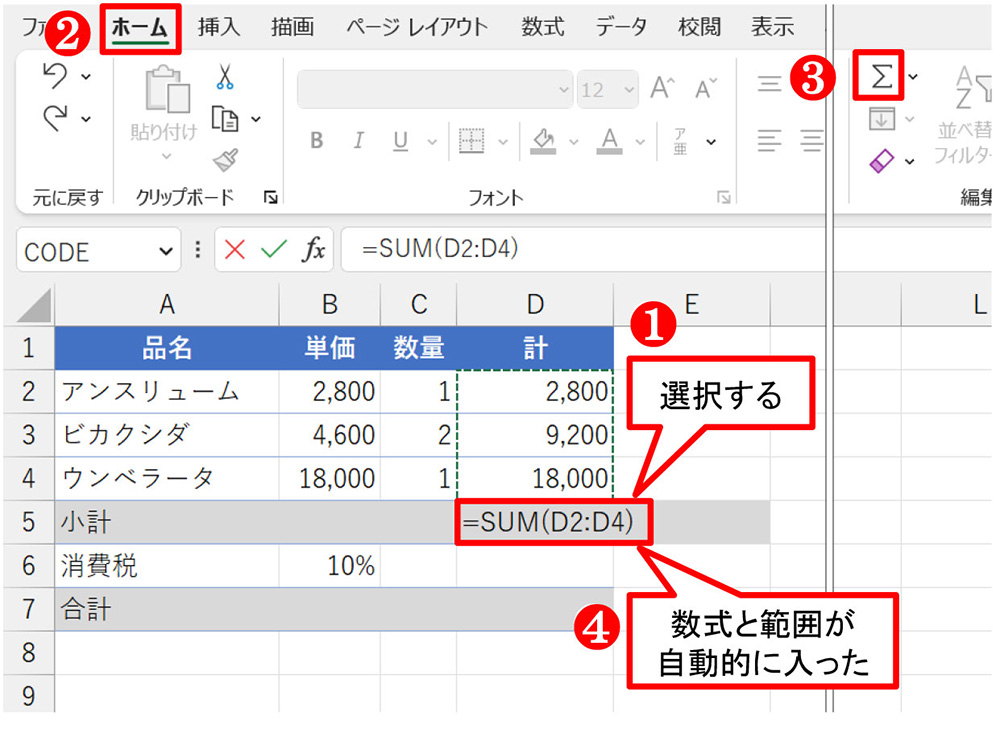1000x729 pixels.
Task: Click the Select All corner triangle
Action: point(33,305)
